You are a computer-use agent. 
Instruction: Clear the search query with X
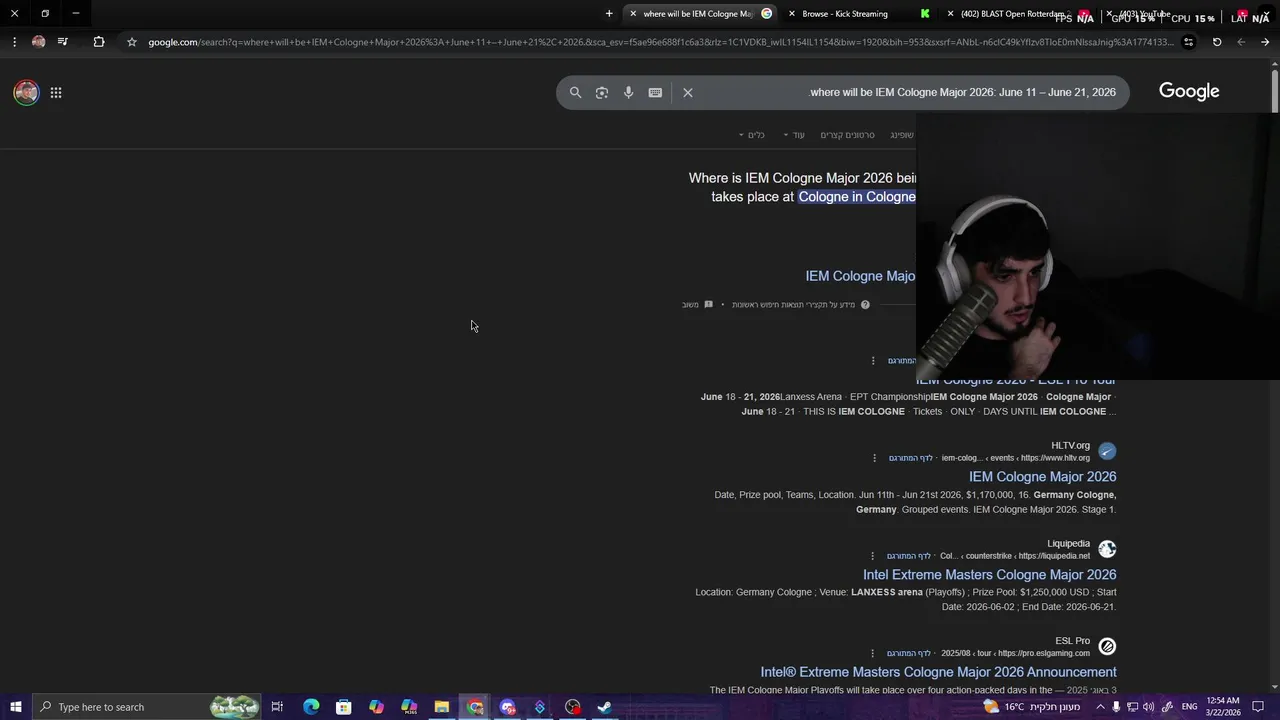(x=688, y=92)
